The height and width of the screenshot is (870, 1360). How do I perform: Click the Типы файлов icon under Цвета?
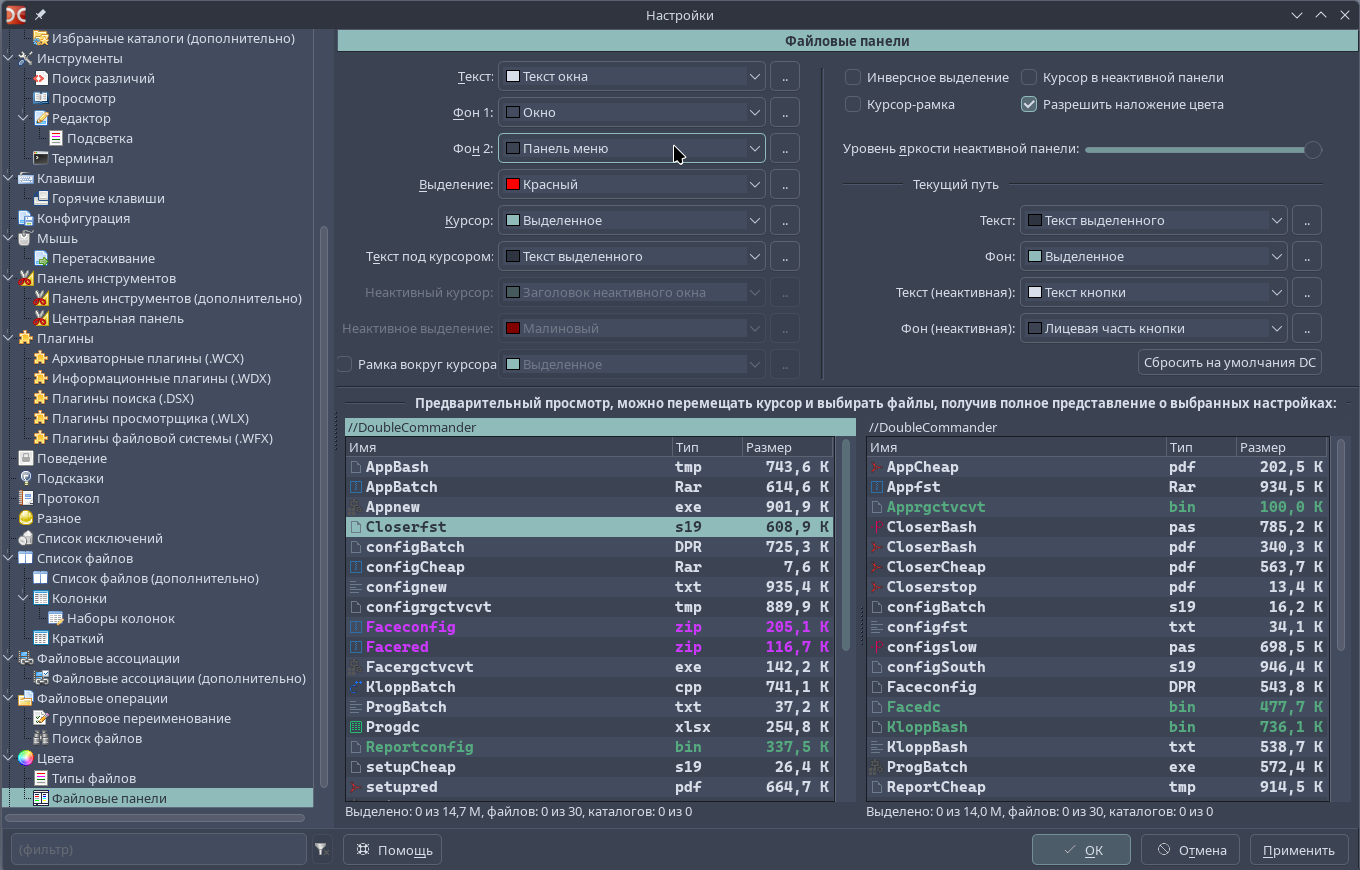pyautogui.click(x=41, y=778)
